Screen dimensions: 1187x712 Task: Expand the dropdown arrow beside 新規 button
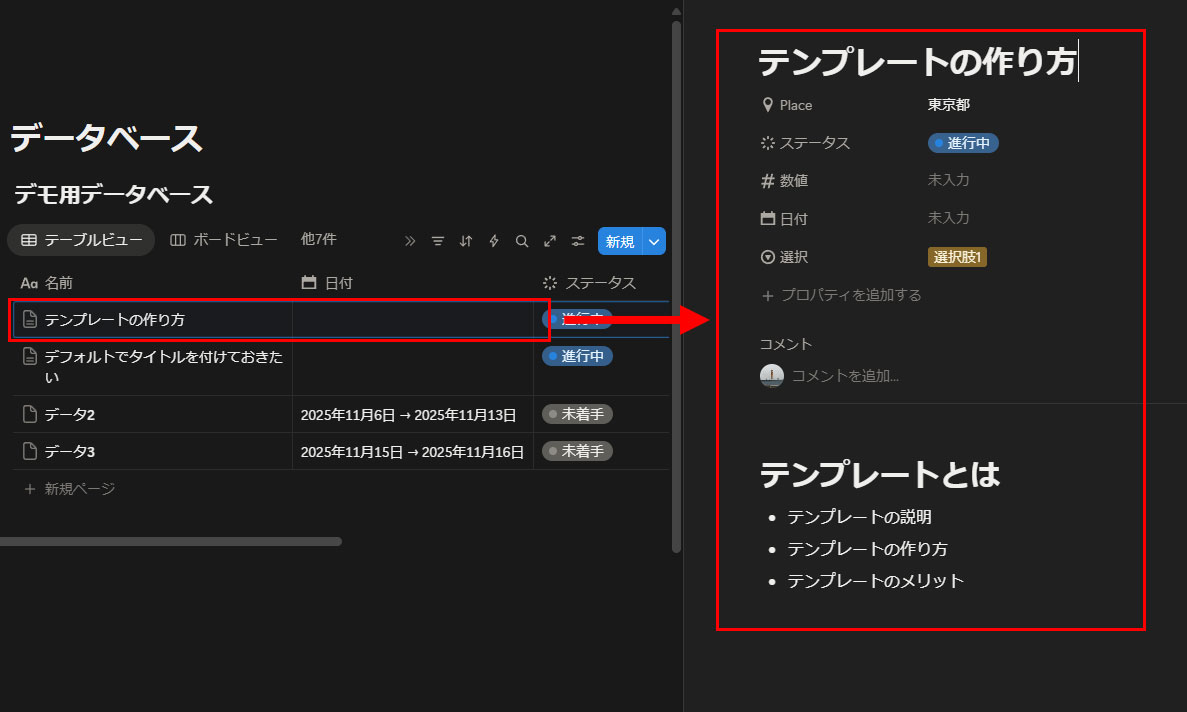coord(654,241)
